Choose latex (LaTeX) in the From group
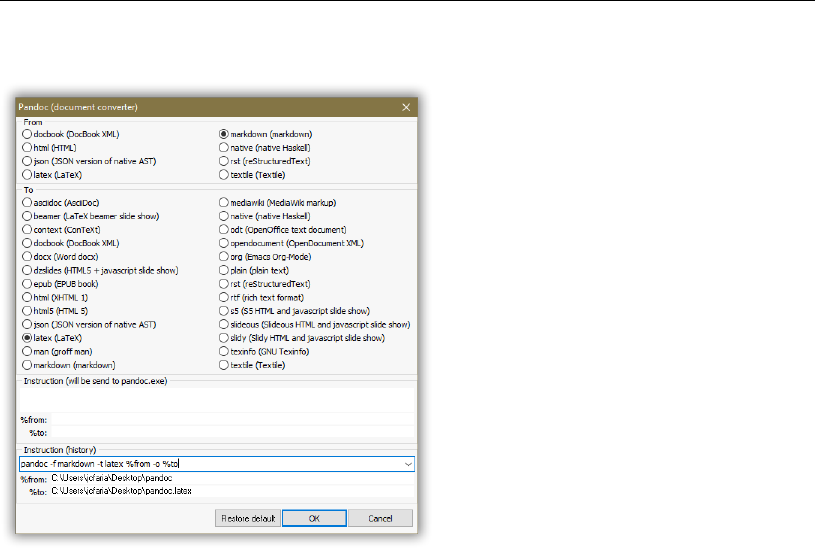 [52, 175]
